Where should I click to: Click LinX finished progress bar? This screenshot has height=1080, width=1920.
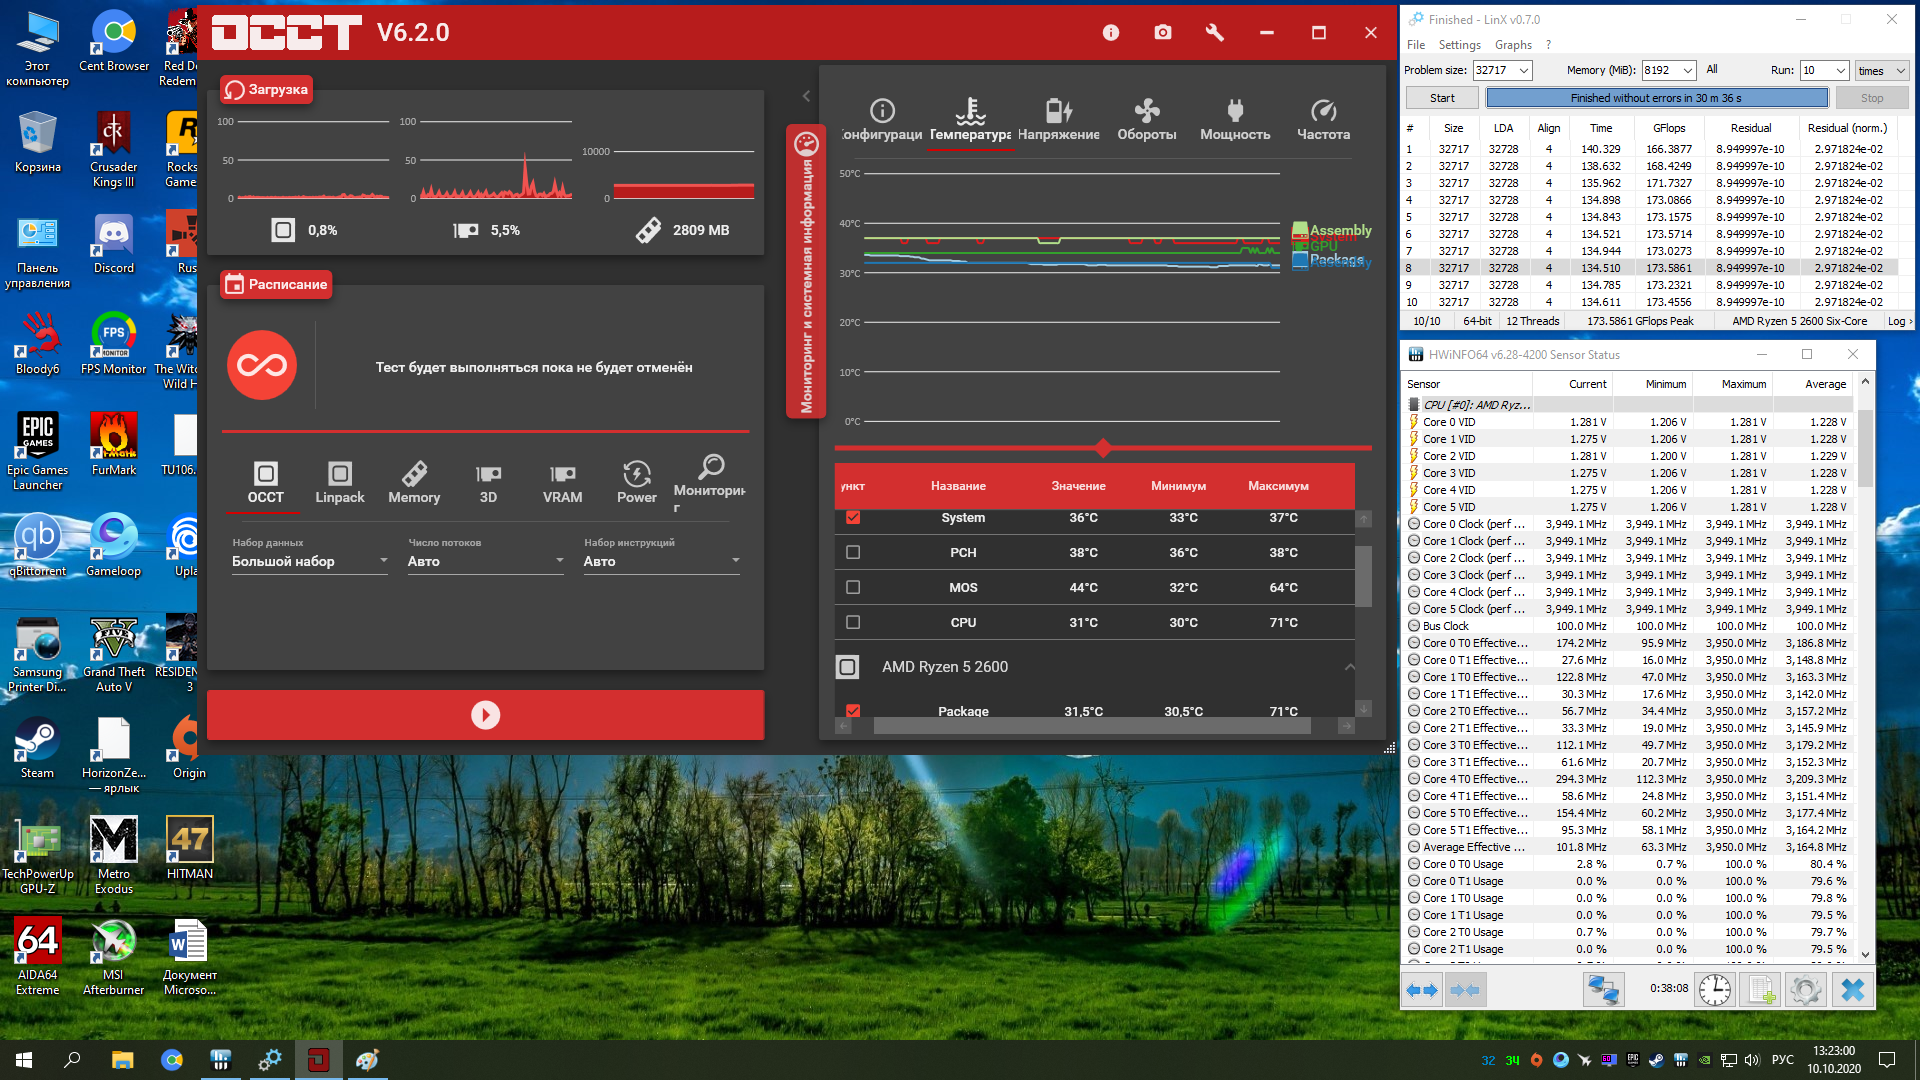click(1657, 98)
